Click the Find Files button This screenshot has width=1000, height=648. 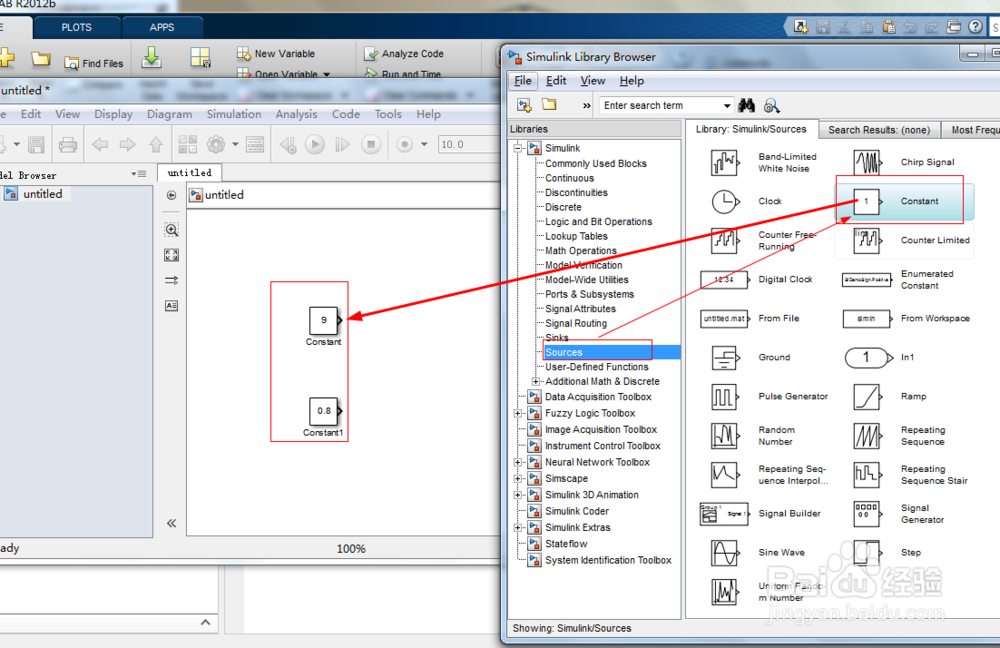point(94,63)
